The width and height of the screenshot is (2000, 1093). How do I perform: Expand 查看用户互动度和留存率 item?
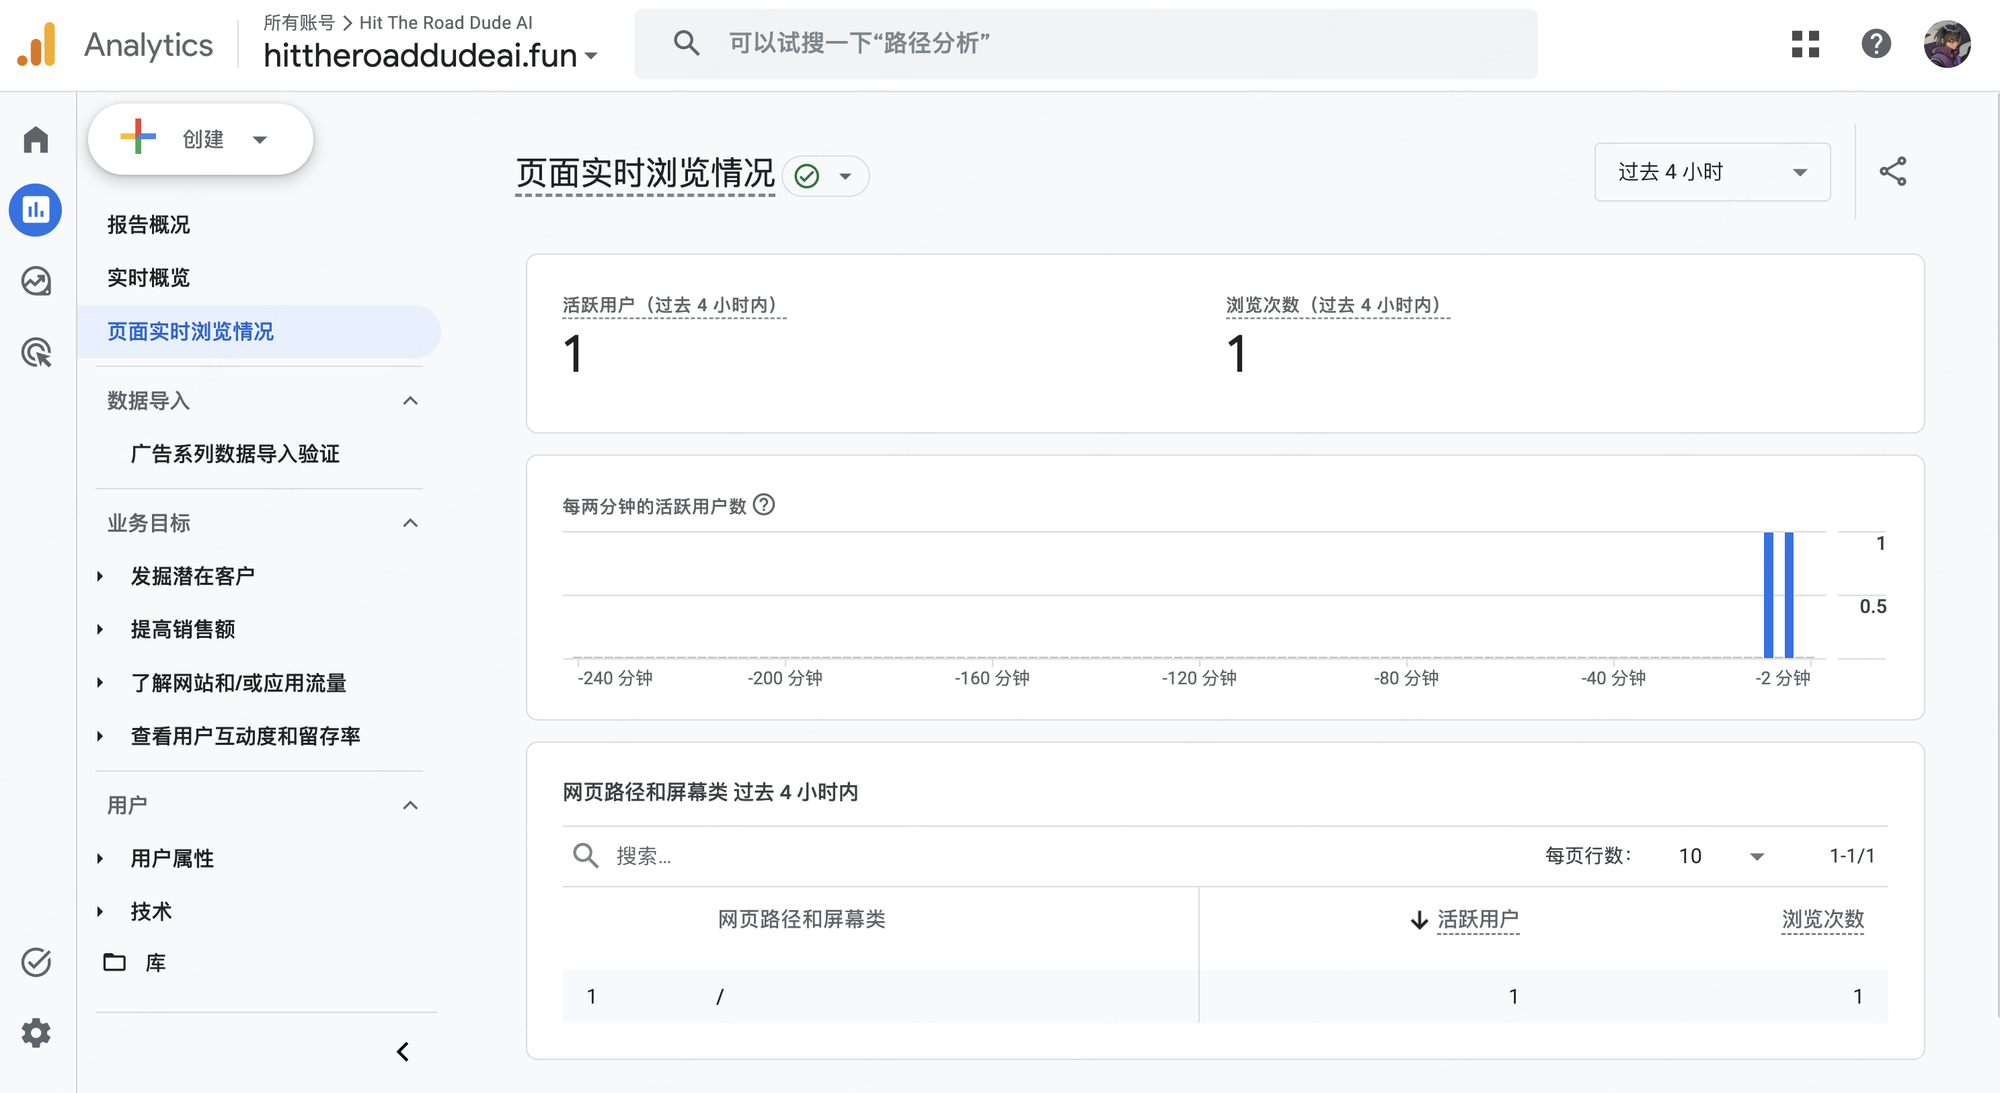(100, 736)
